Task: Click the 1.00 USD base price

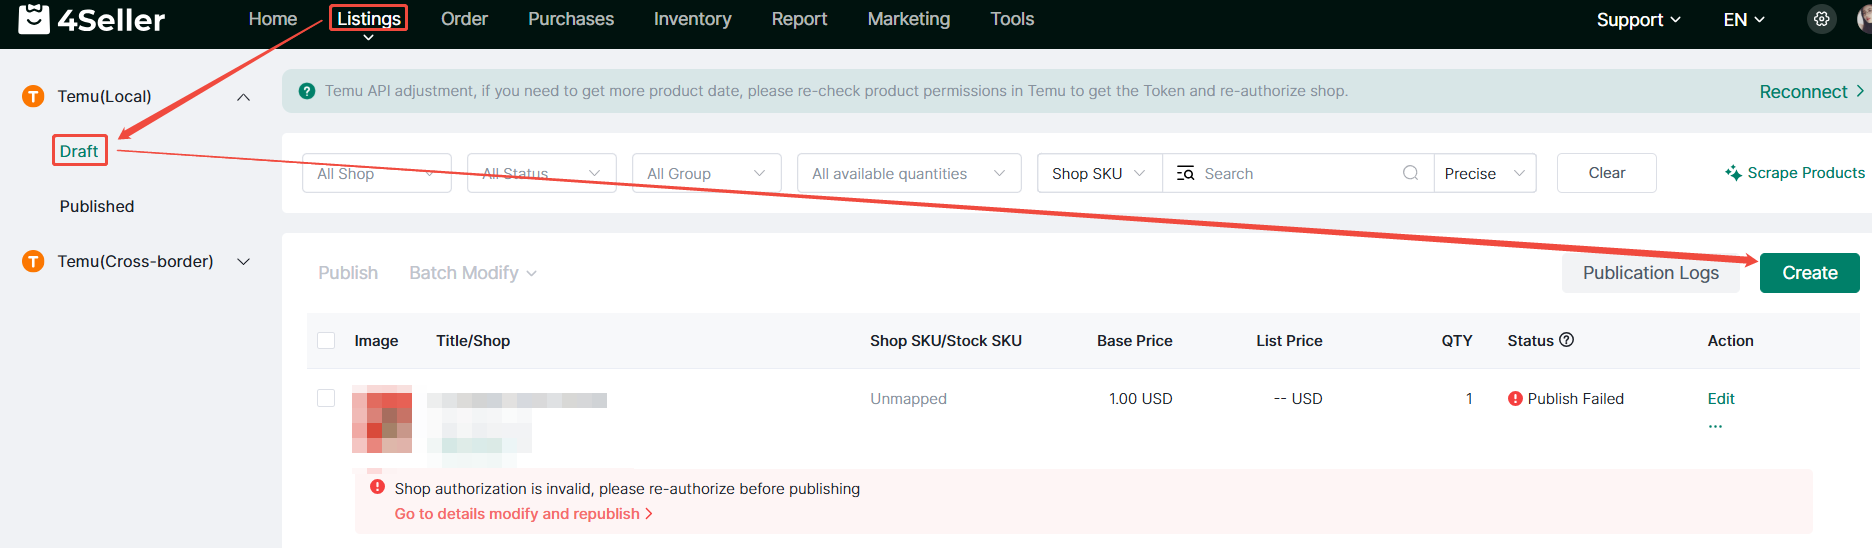Action: click(1140, 398)
